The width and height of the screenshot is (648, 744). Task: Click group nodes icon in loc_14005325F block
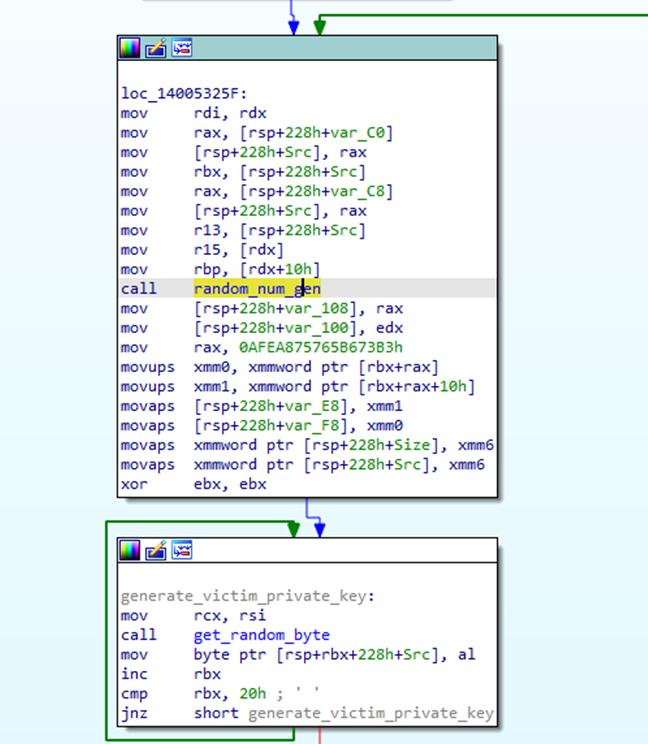tap(182, 48)
